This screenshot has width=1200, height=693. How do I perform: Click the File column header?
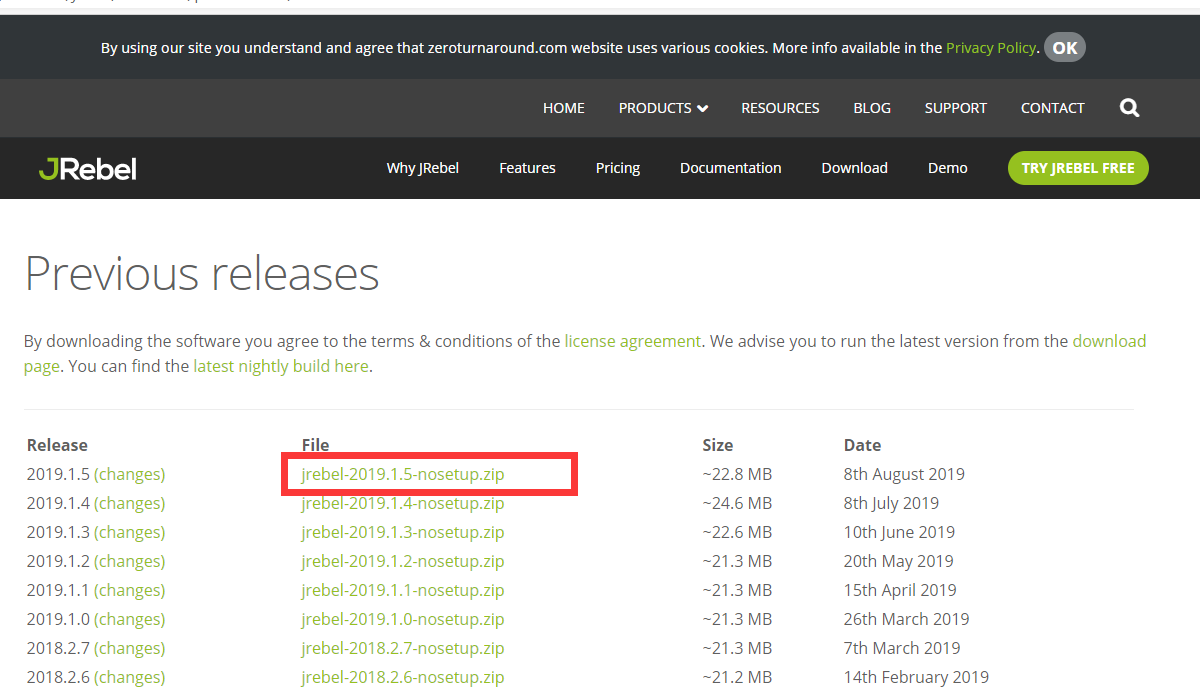tap(315, 445)
